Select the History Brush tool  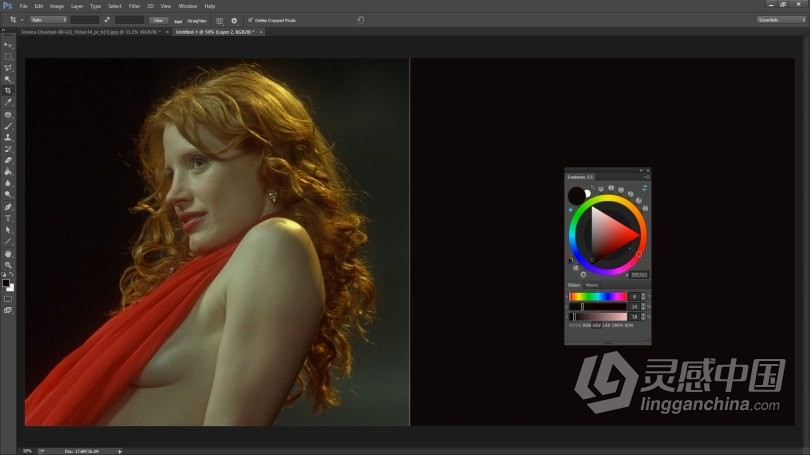coord(8,149)
